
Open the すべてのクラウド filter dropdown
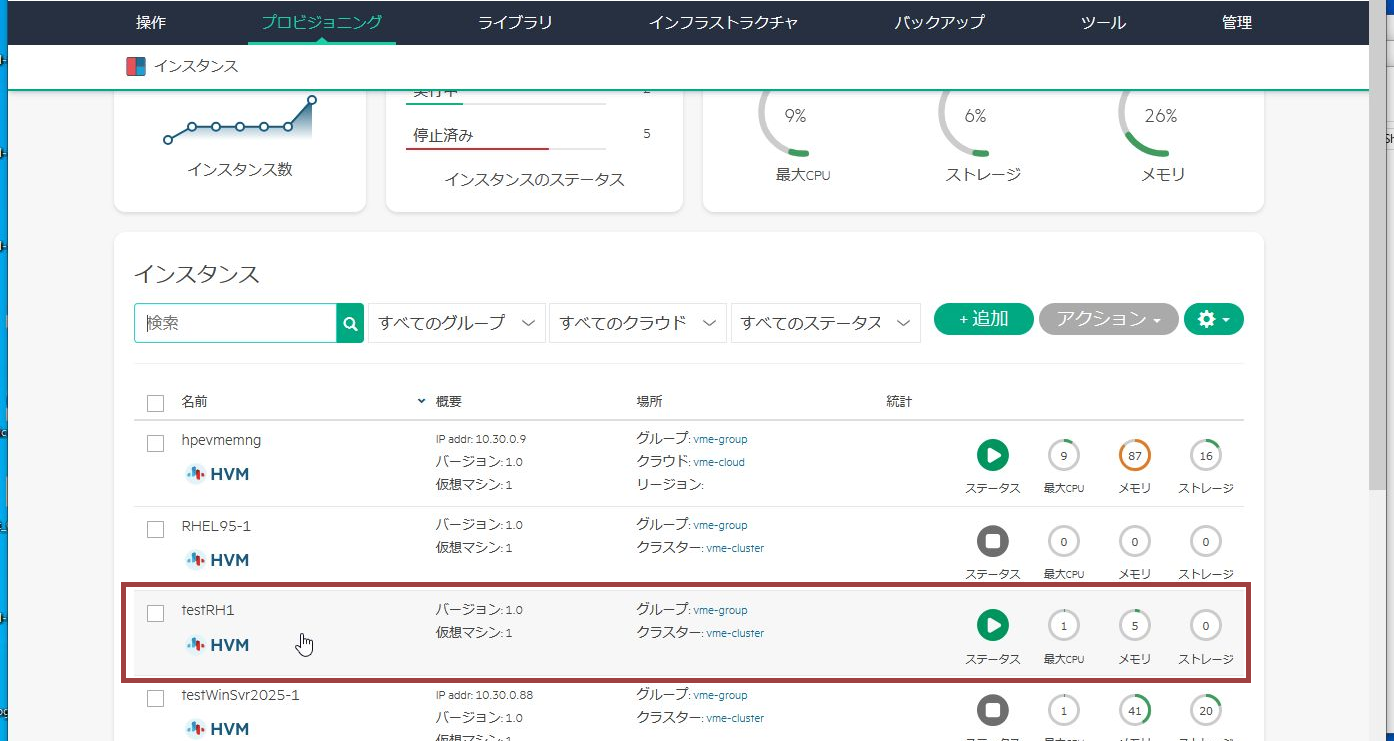click(x=638, y=323)
